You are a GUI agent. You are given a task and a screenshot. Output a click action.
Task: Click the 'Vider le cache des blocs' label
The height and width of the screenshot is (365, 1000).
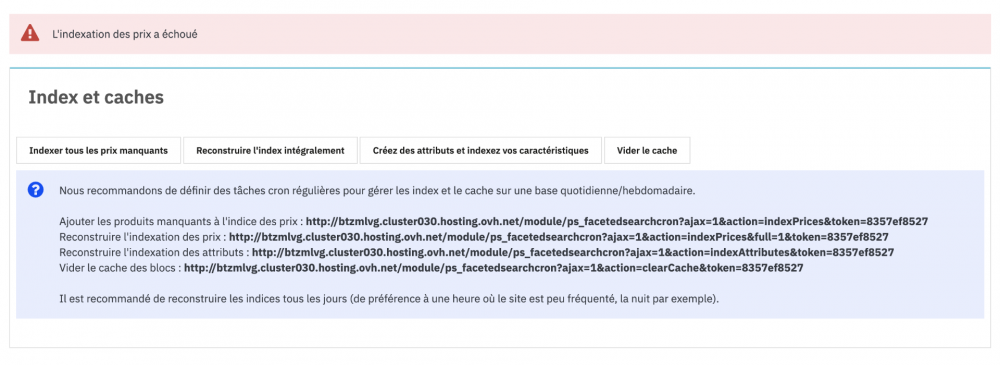pyautogui.click(x=121, y=268)
